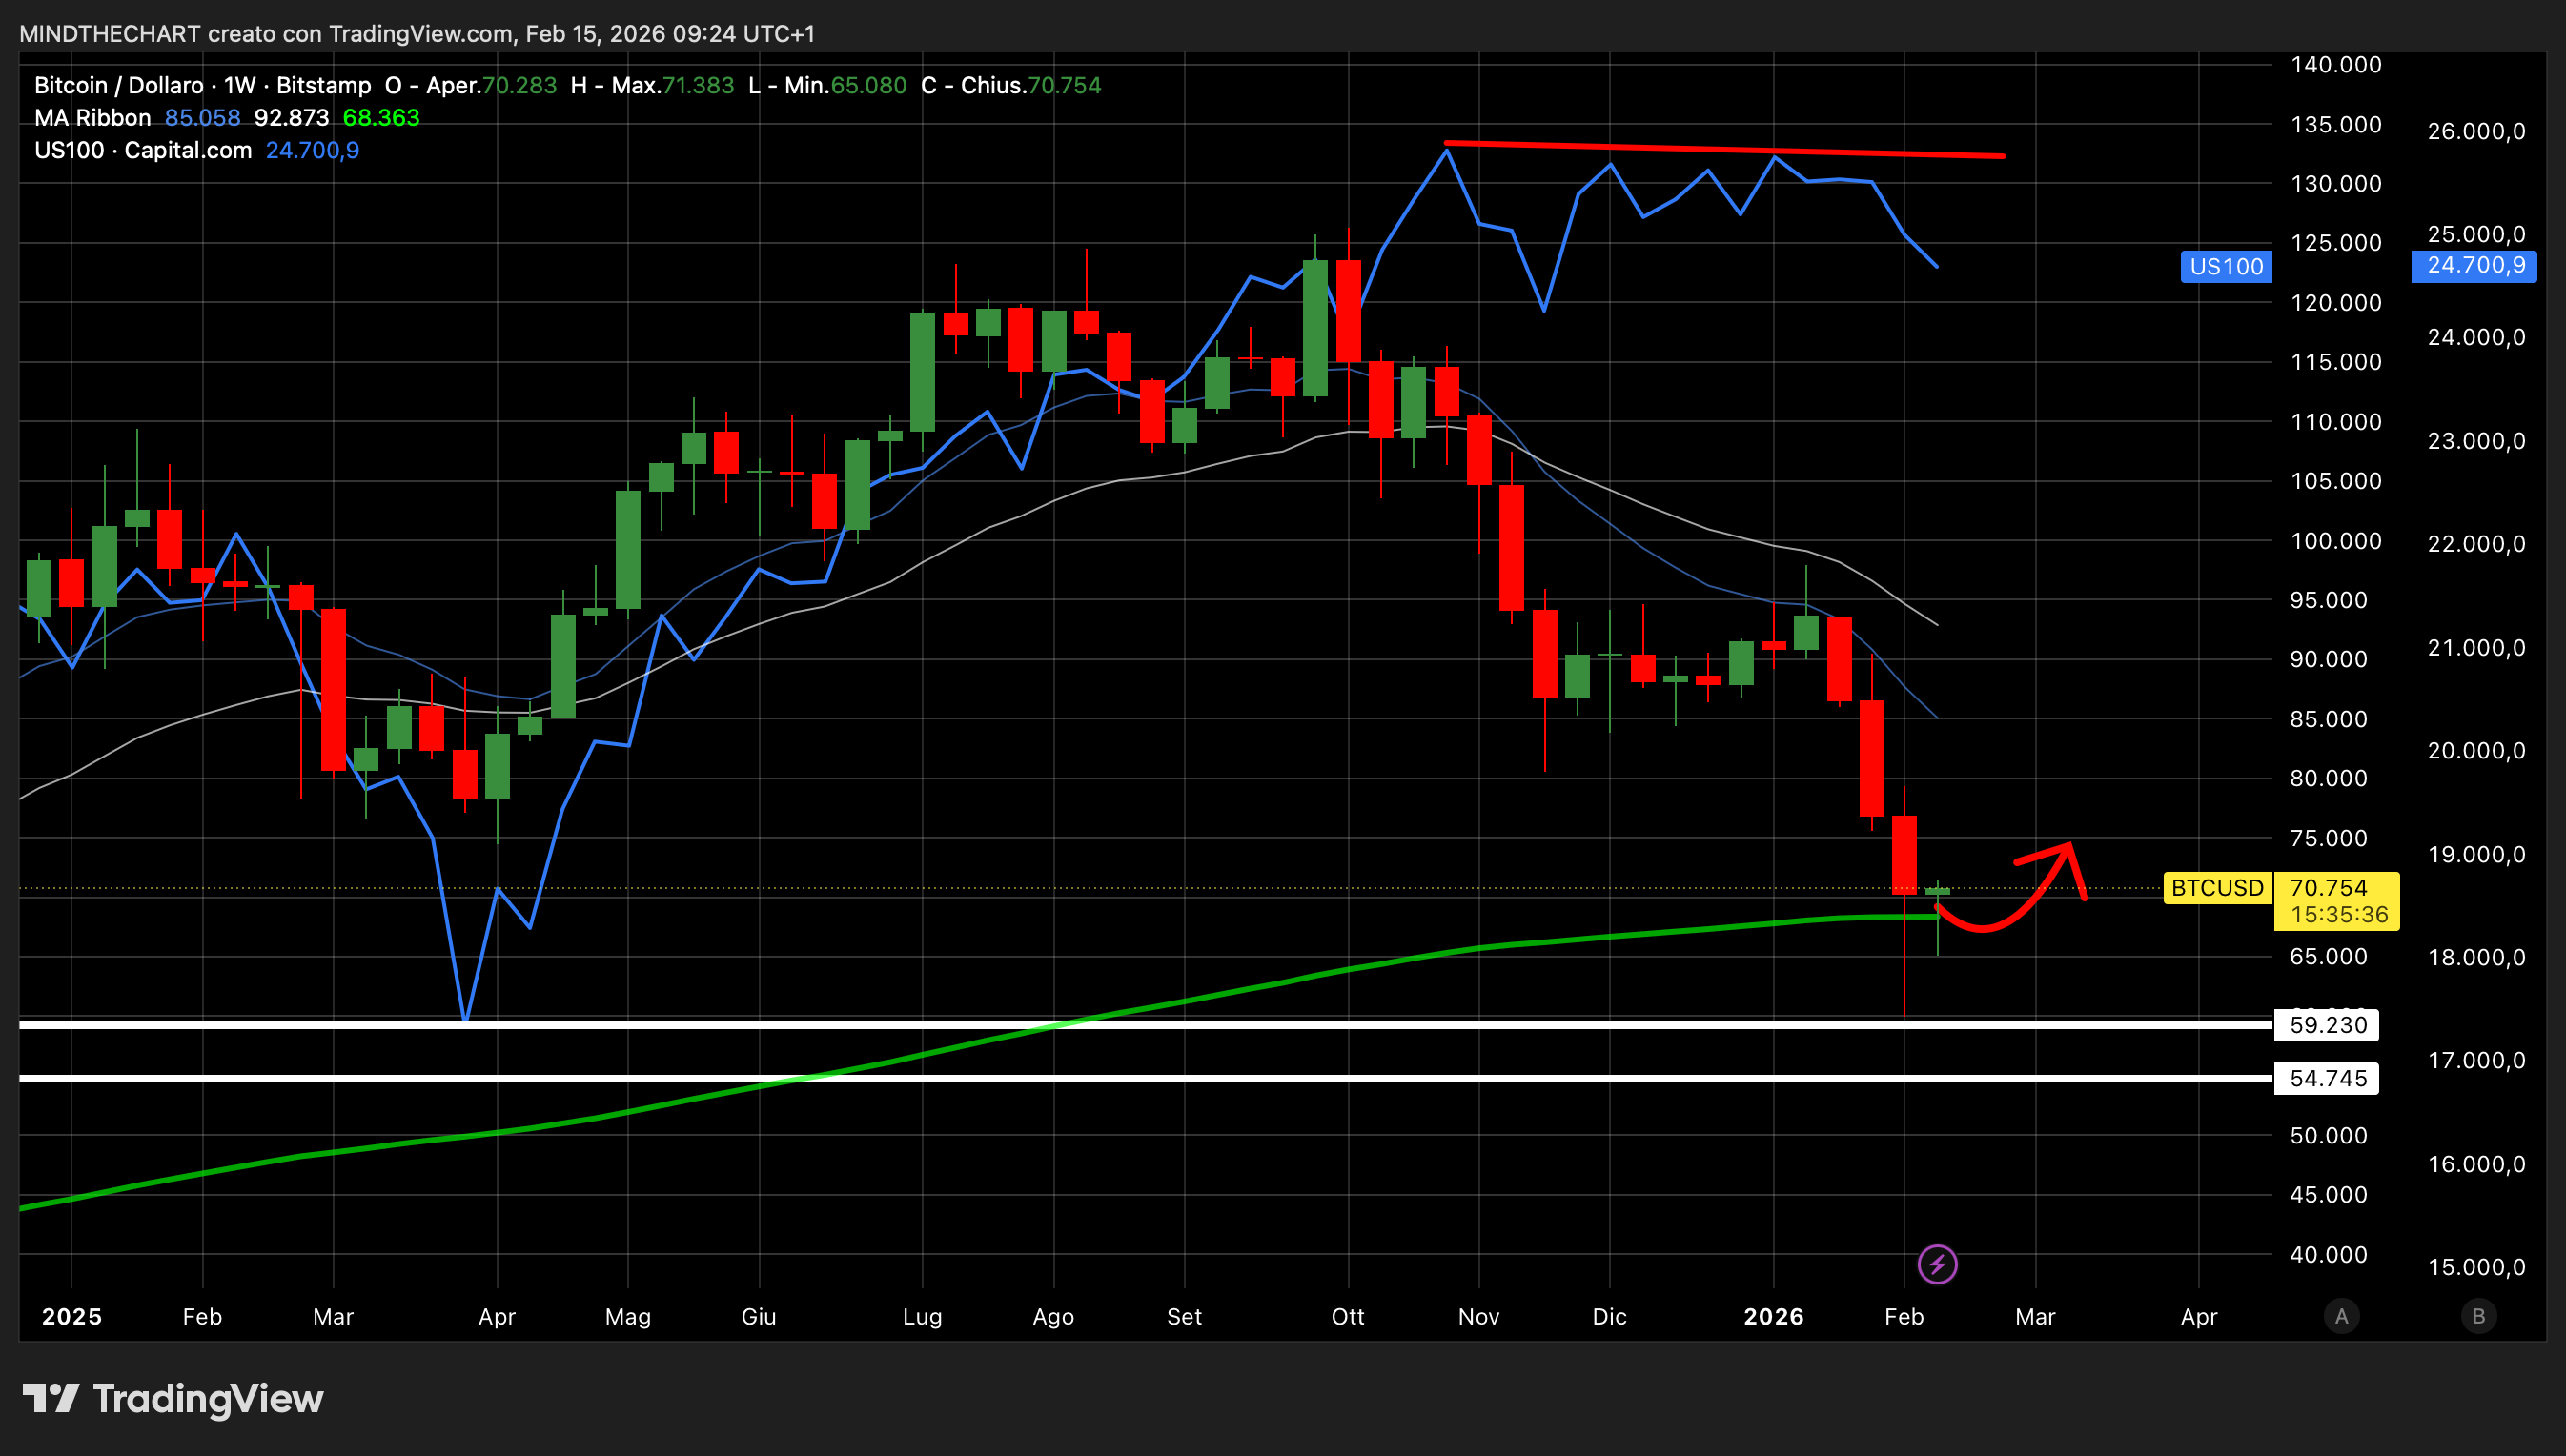Click the 15:35:36 countdown timer label
The width and height of the screenshot is (2566, 1456).
click(x=2338, y=914)
